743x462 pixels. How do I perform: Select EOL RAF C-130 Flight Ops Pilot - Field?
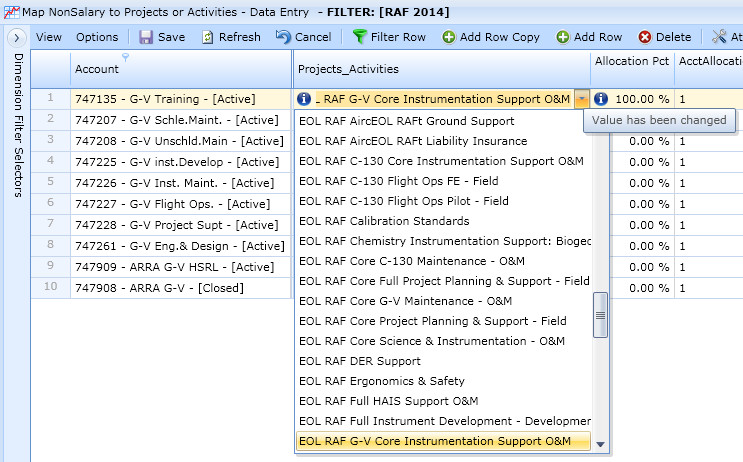444,201
